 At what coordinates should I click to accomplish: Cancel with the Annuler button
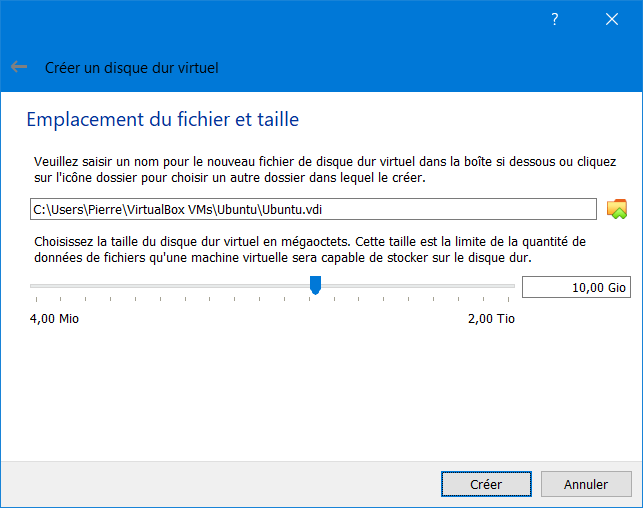(x=586, y=484)
